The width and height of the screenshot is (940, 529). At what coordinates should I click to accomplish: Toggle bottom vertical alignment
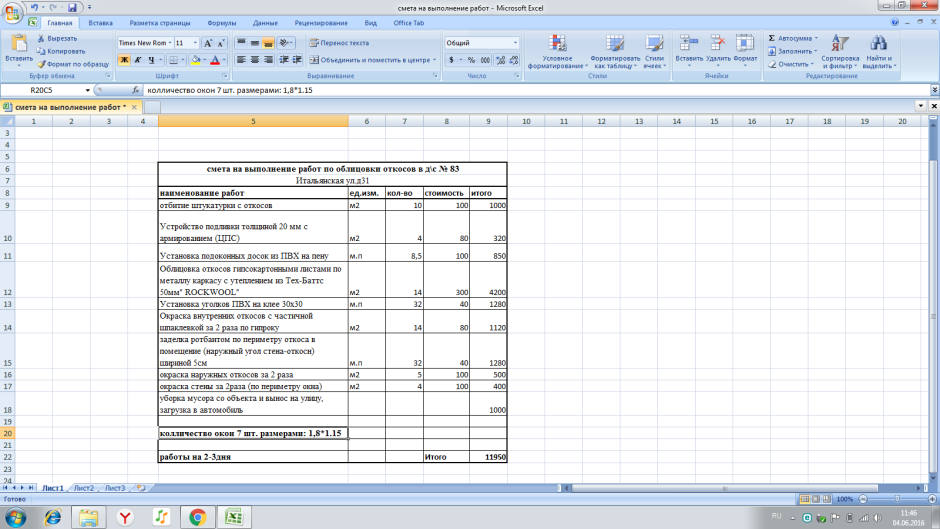click(268, 43)
